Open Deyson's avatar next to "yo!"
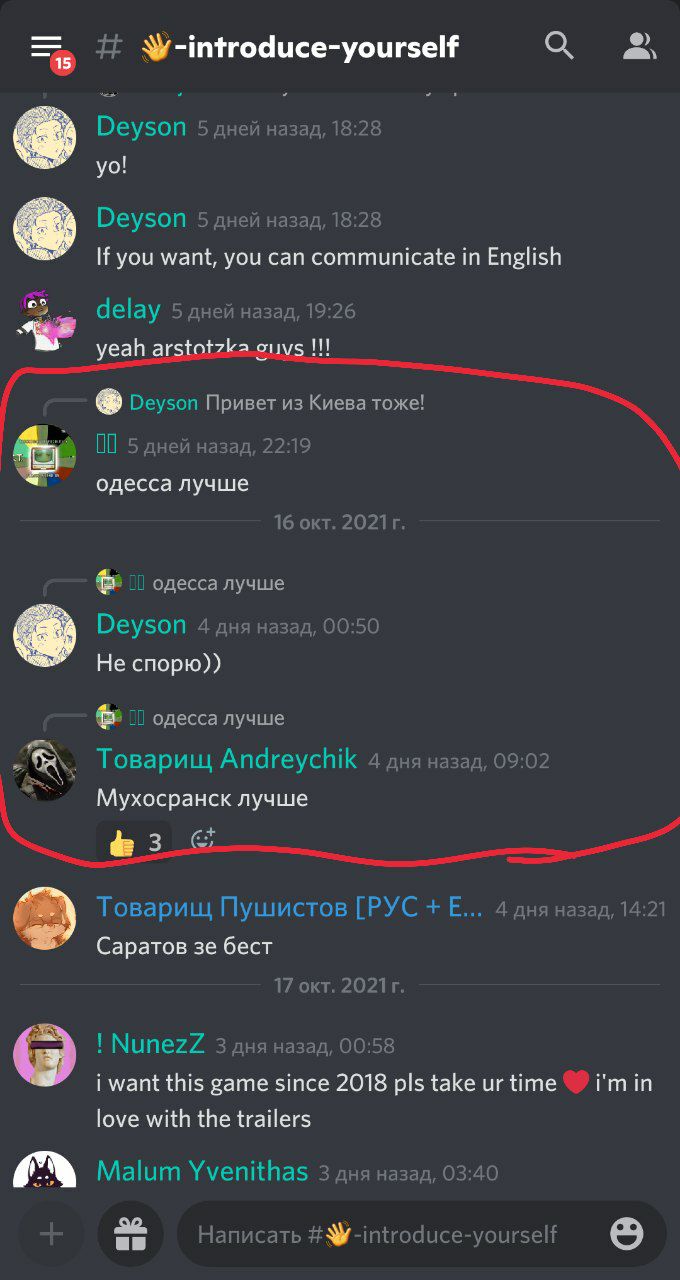 pos(45,138)
